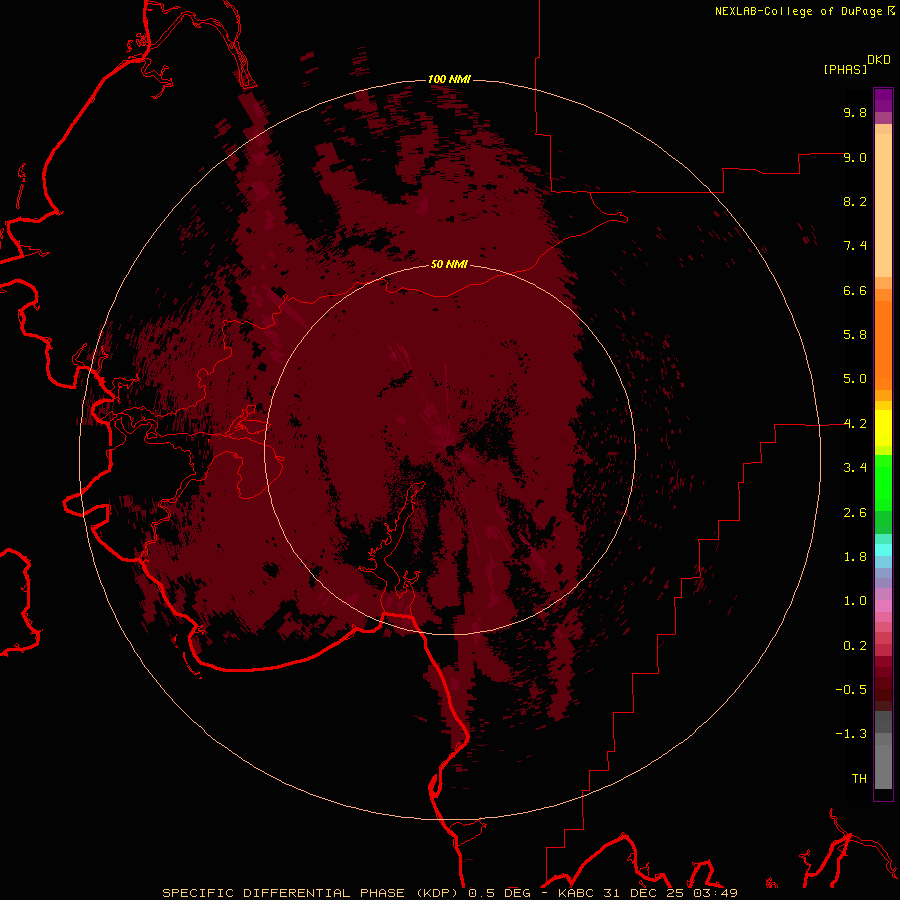Click the light peach band of color bar
The image size is (900, 900).
click(x=883, y=205)
